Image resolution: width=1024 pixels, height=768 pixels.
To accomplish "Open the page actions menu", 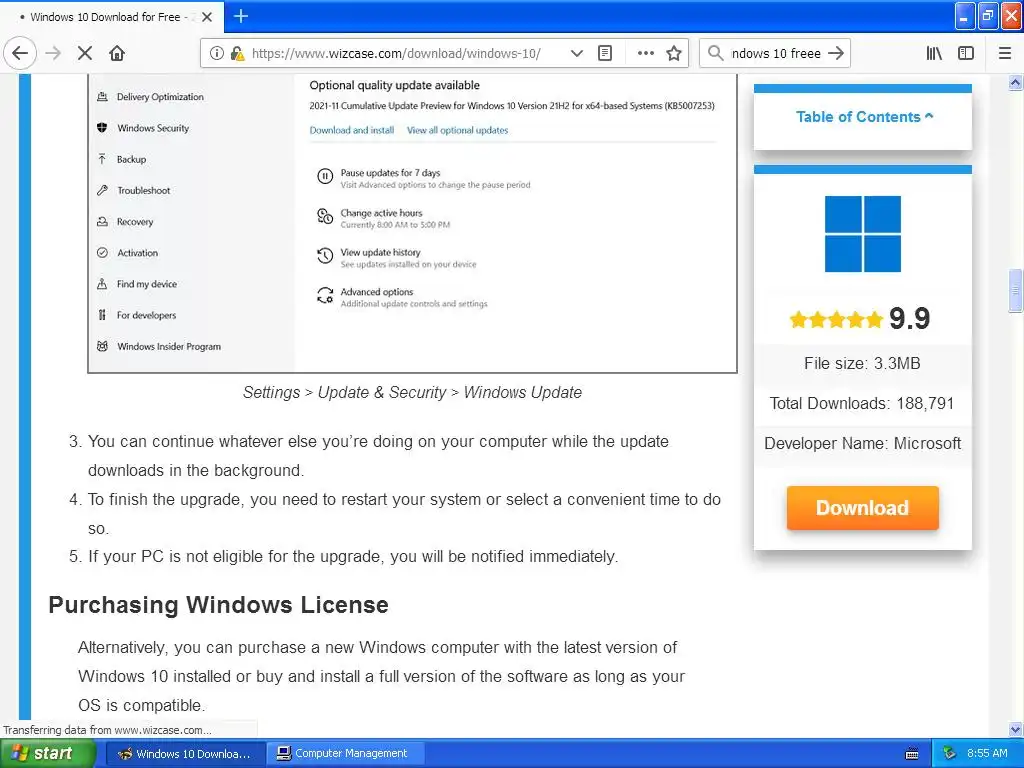I will tap(645, 54).
